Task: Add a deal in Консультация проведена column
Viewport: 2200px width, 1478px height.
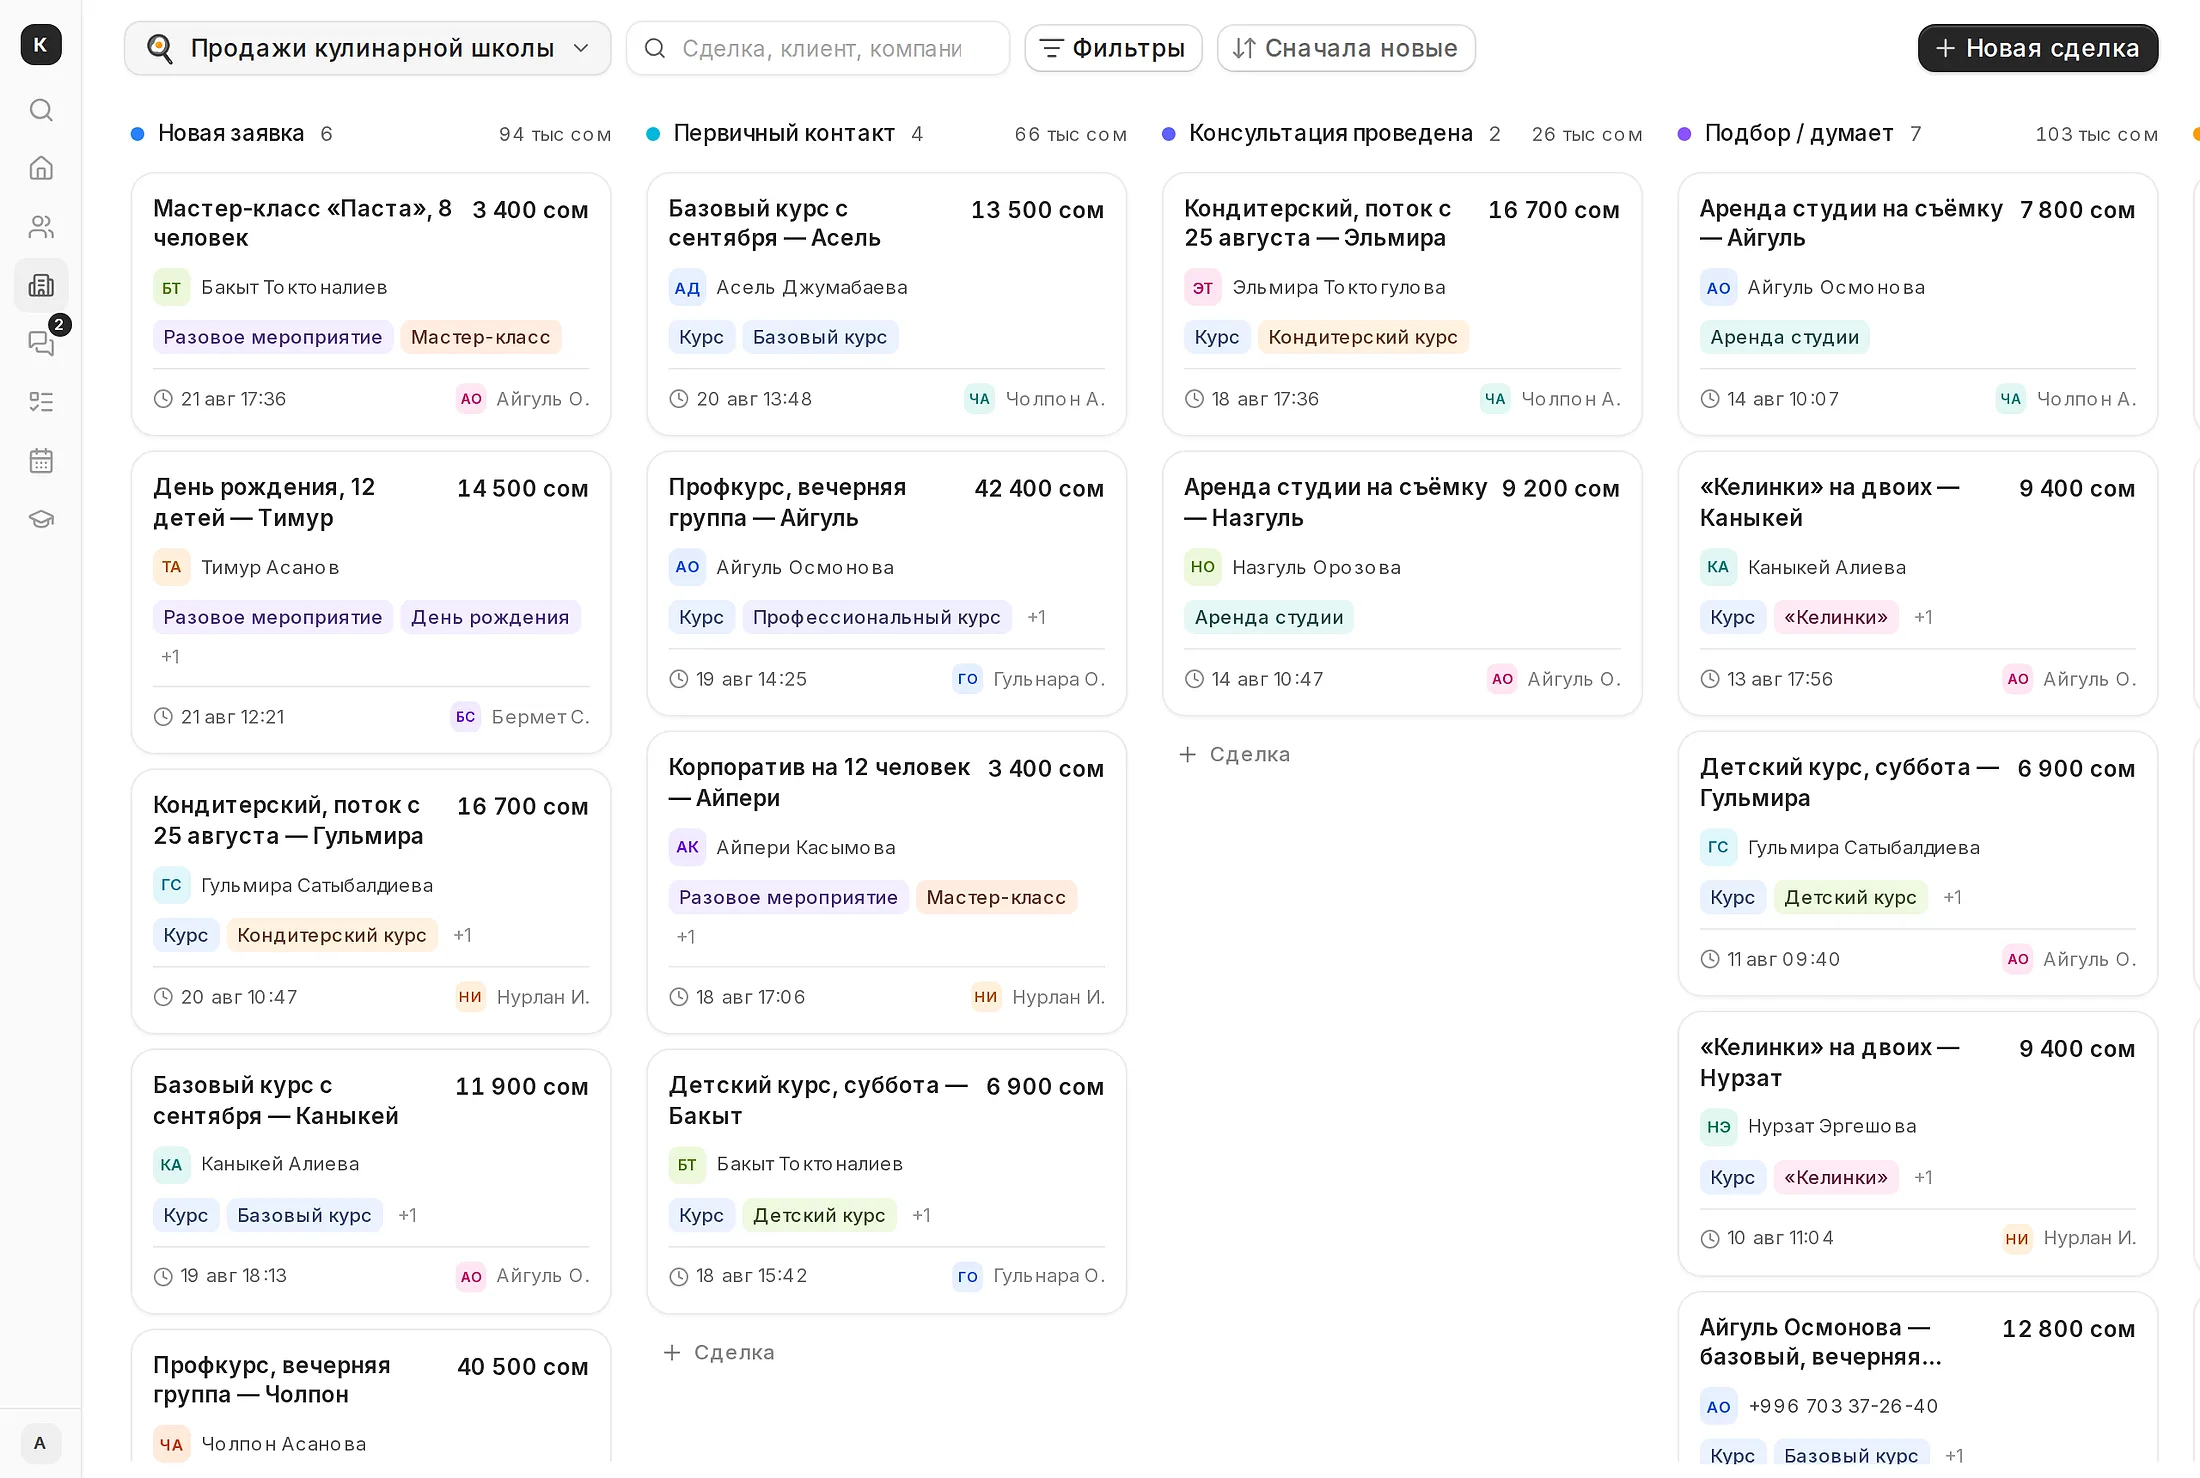Action: (1236, 754)
